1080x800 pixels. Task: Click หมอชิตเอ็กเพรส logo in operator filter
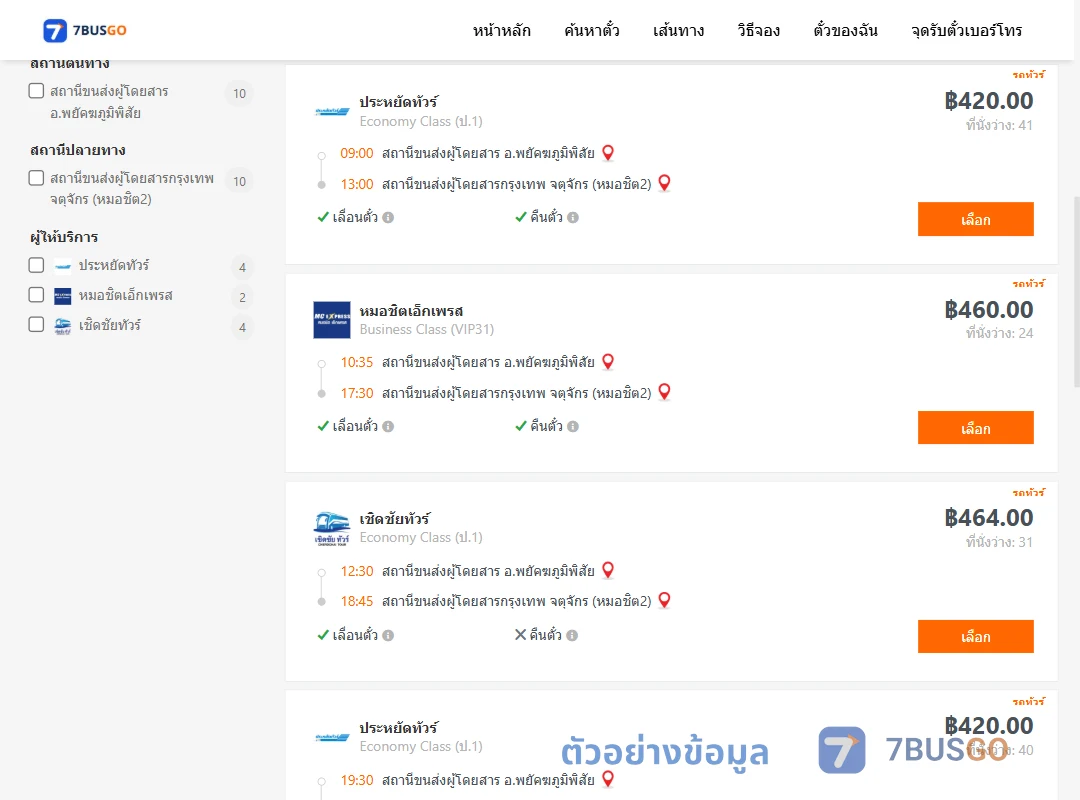pyautogui.click(x=63, y=296)
